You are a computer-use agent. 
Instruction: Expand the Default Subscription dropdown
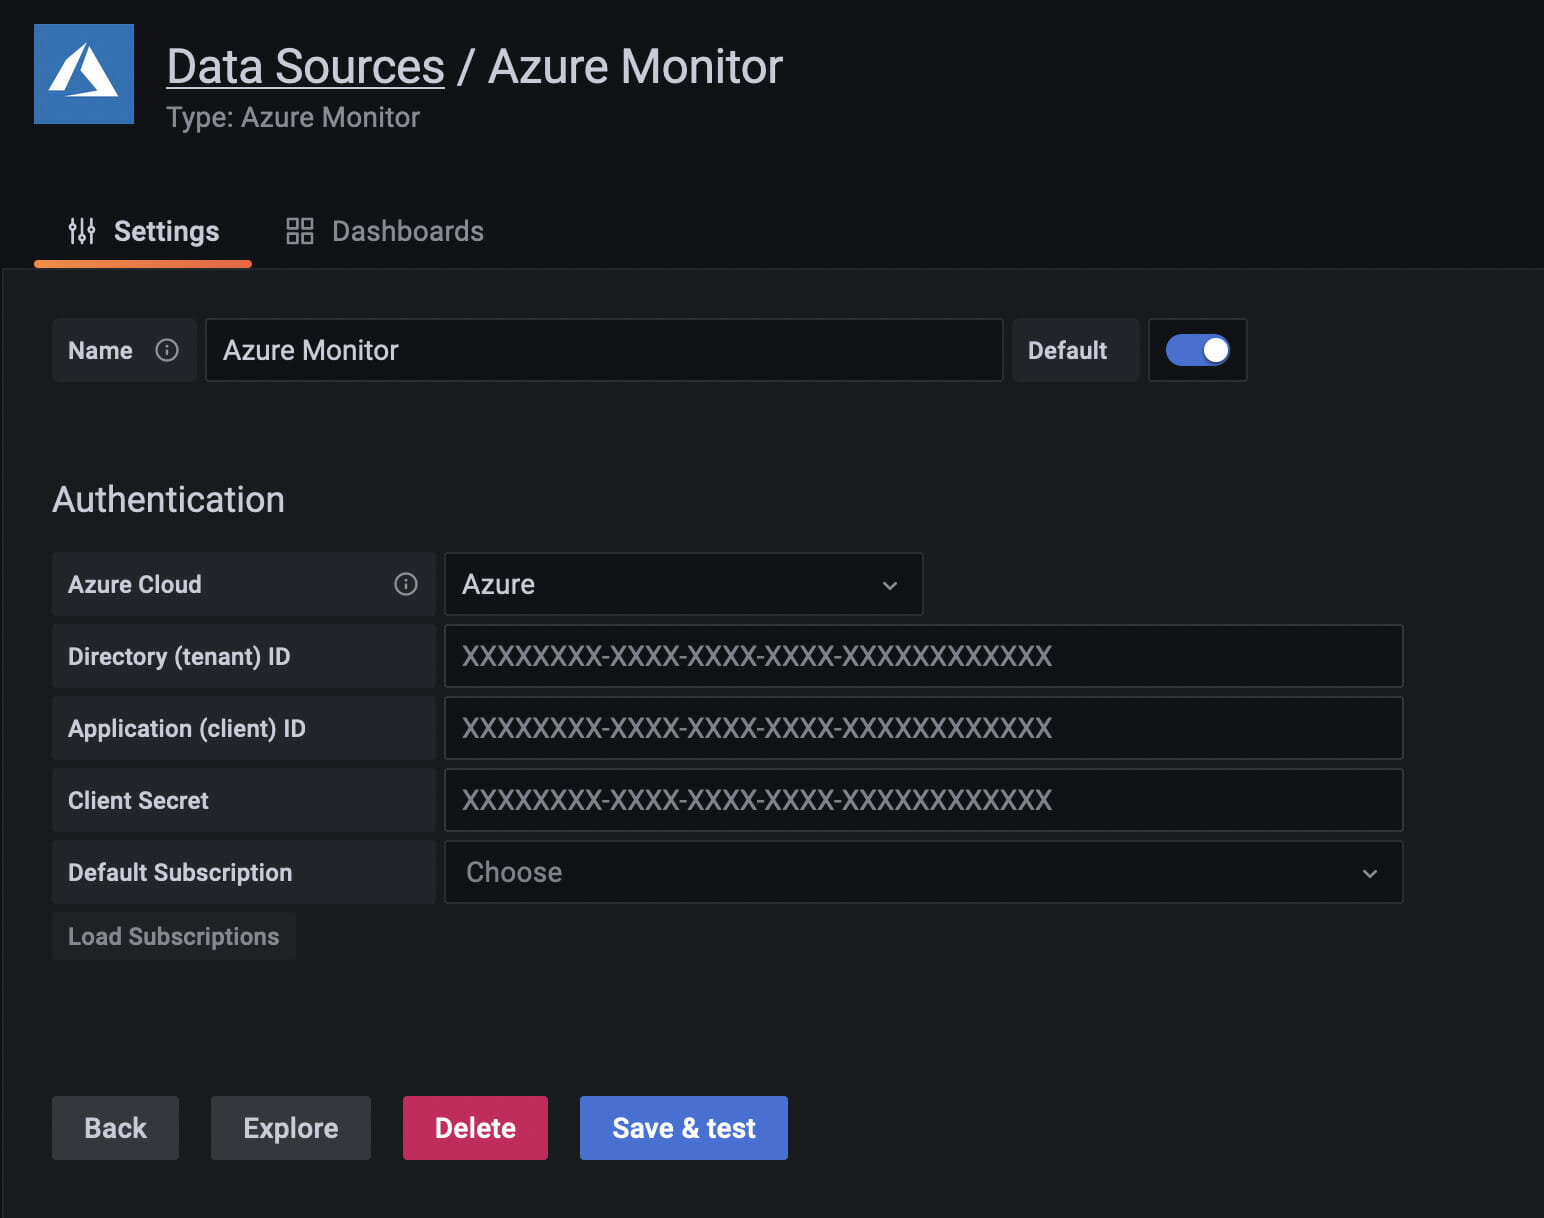pos(923,872)
